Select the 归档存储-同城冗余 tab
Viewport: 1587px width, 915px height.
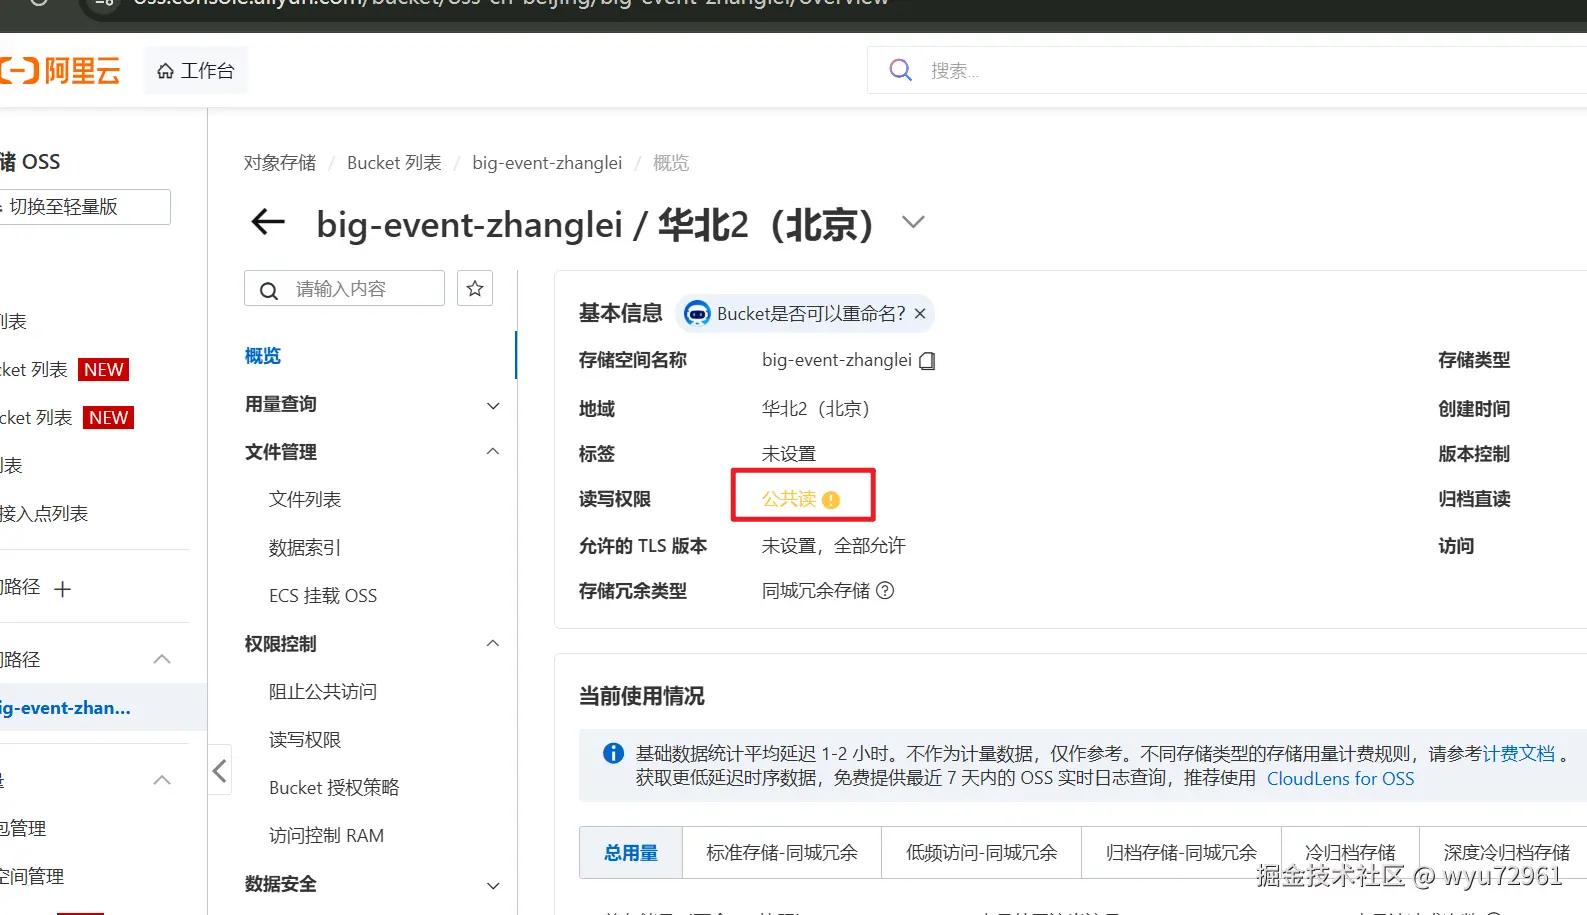(1181, 853)
